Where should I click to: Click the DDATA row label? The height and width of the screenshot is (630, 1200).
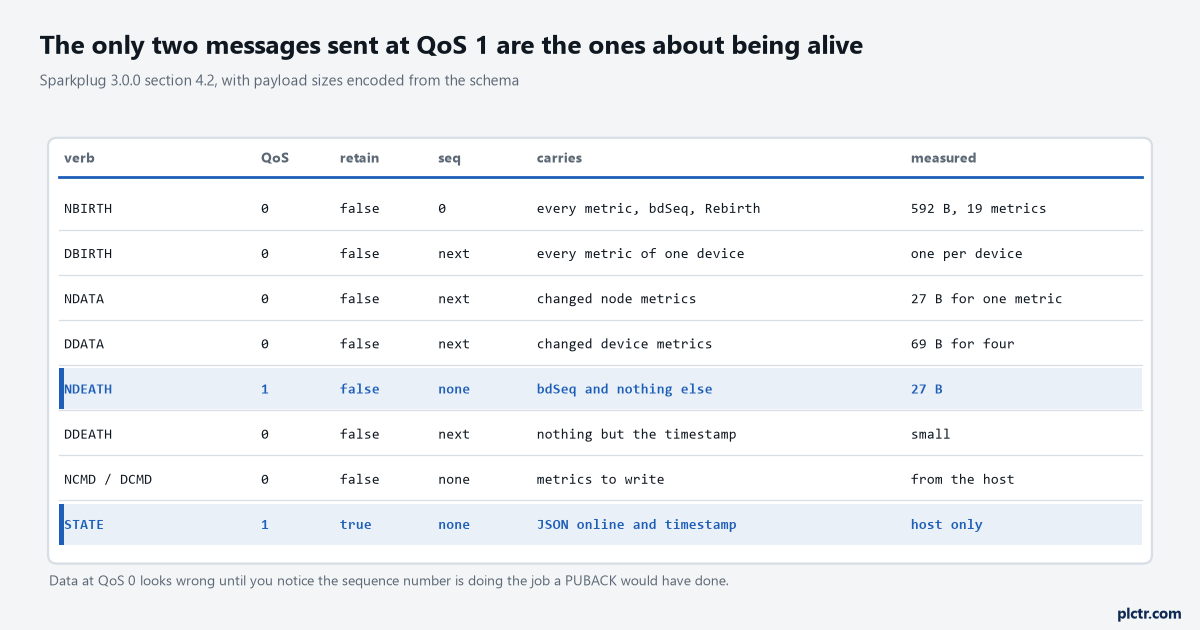tap(84, 344)
